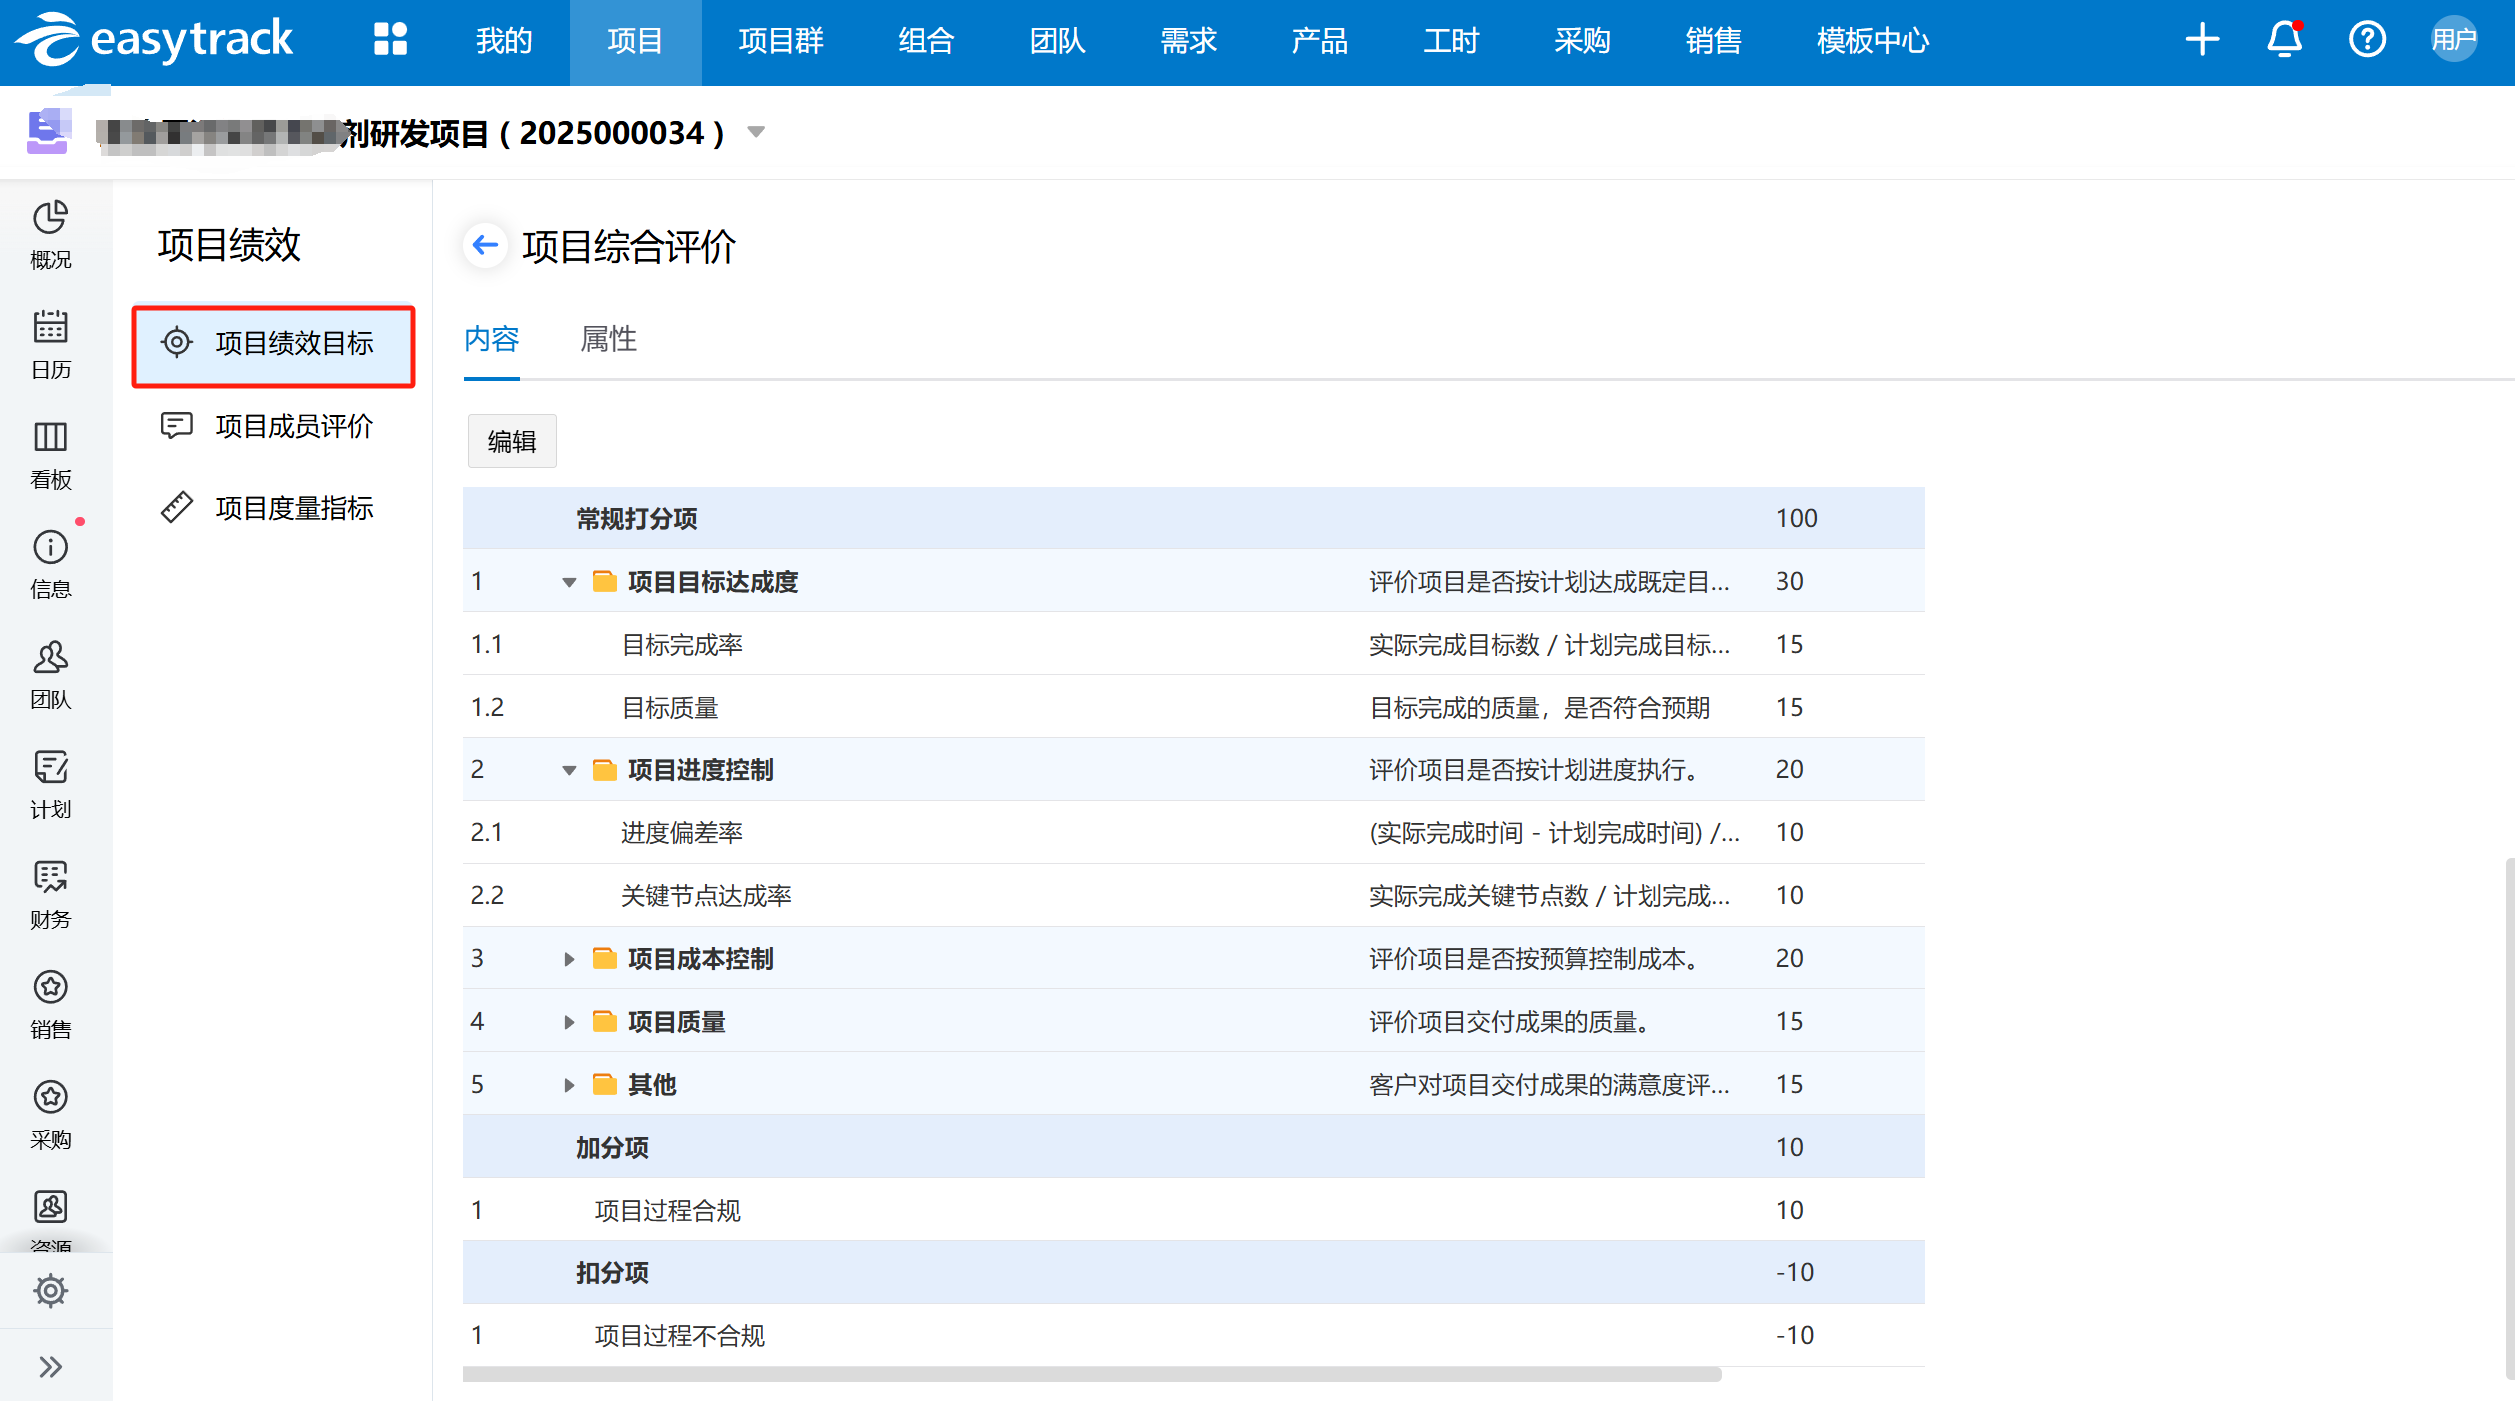Screen dimensions: 2515x1401
Task: Open project name dropdown arrow
Action: 756,133
